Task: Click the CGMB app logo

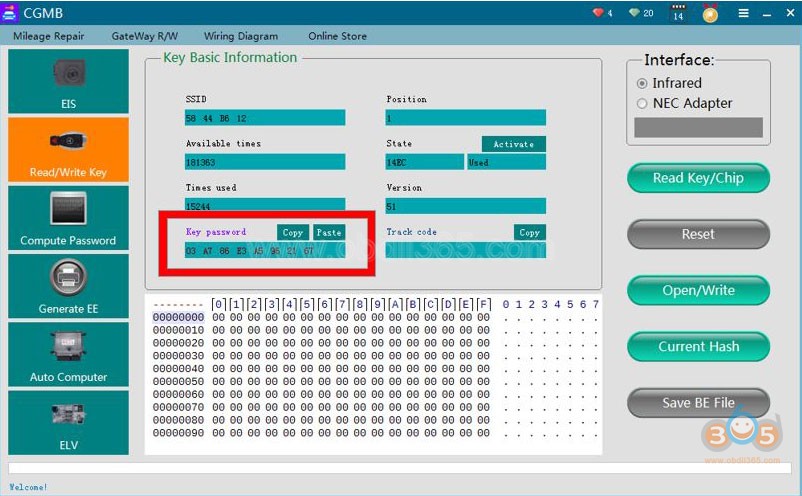Action: pyautogui.click(x=10, y=13)
